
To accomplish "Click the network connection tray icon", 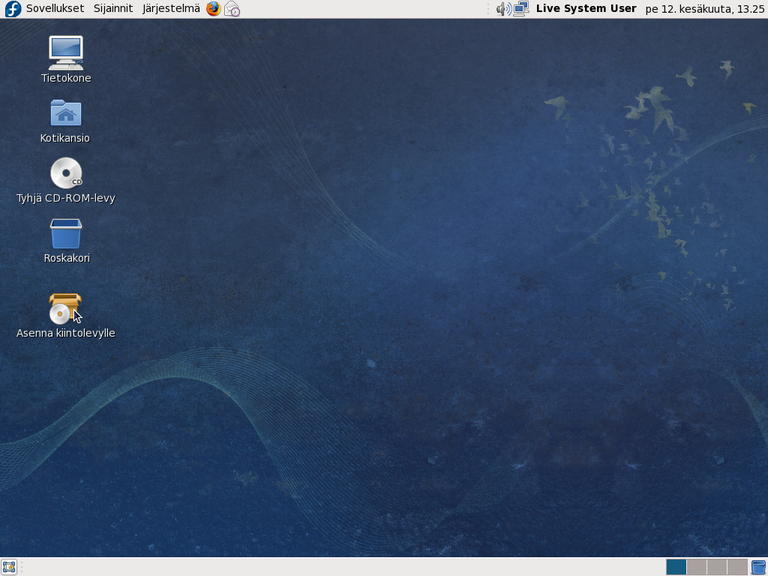I will [x=521, y=9].
